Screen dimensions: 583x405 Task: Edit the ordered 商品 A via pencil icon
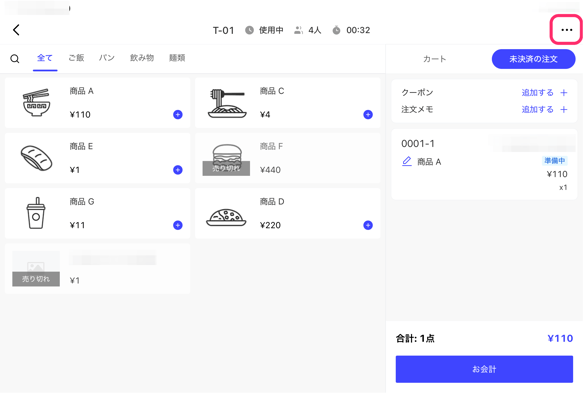(407, 161)
